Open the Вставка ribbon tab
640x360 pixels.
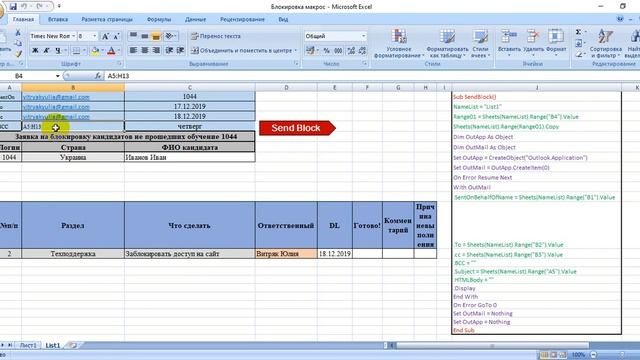(58, 19)
